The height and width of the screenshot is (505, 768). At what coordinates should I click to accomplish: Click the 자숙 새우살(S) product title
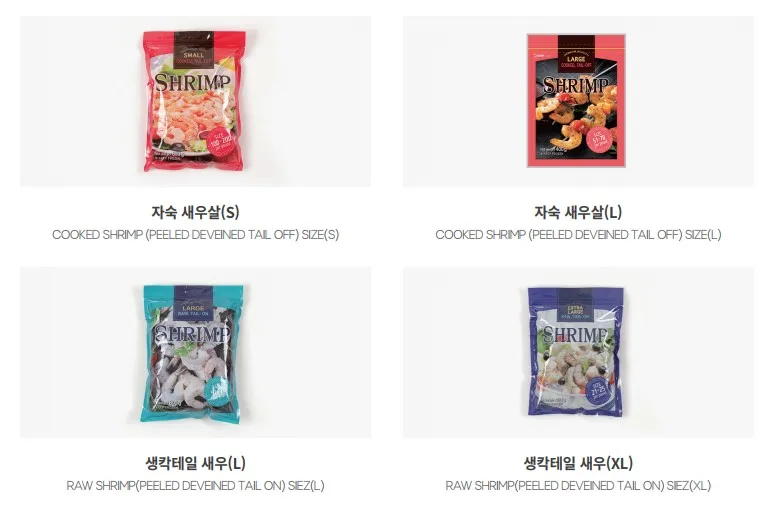coord(195,212)
